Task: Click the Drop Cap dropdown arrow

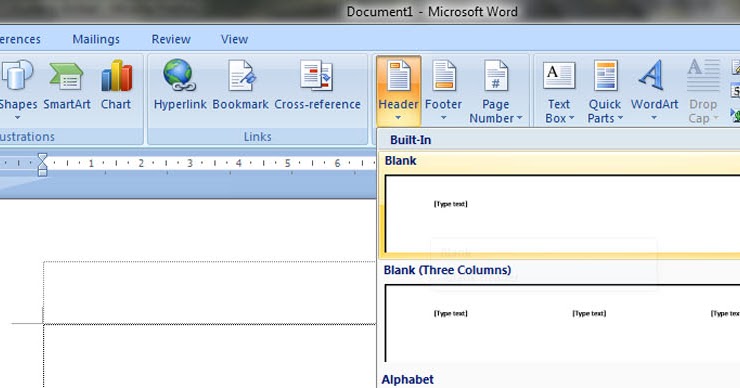Action: tap(715, 118)
